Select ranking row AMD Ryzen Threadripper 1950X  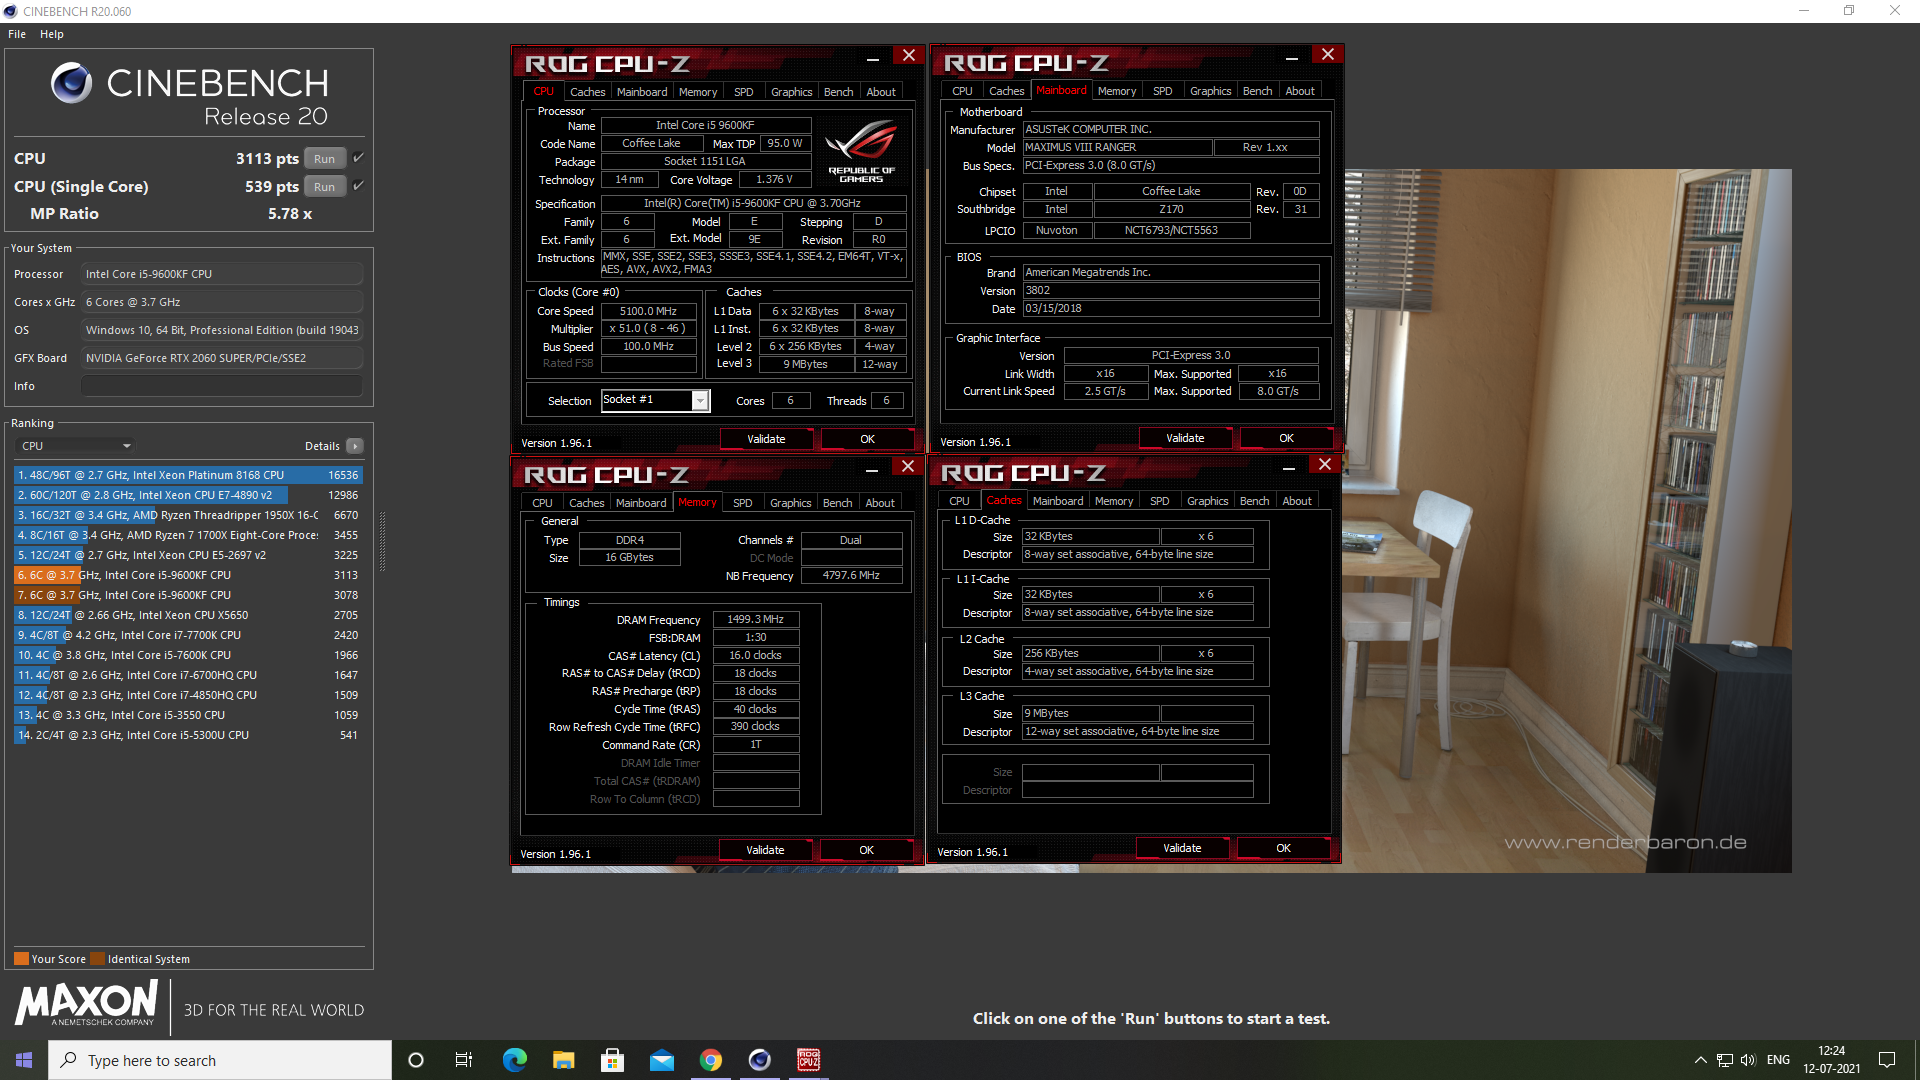point(188,515)
